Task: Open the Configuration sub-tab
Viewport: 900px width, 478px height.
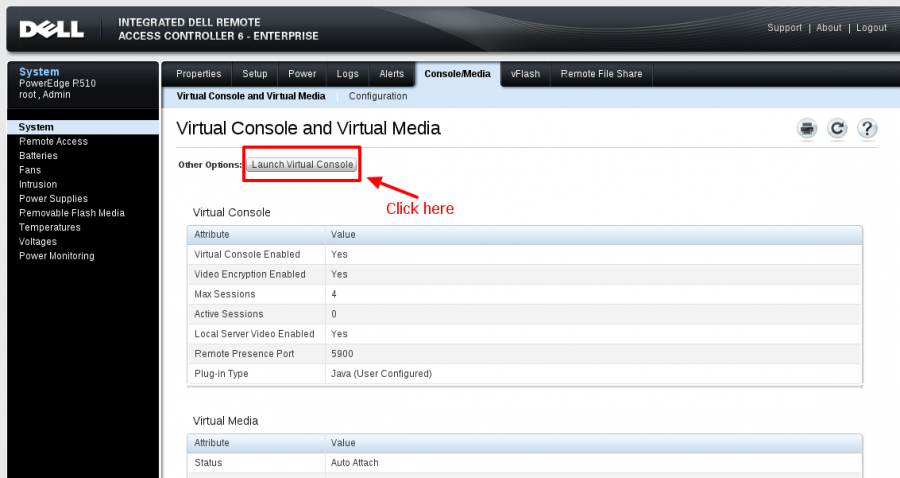Action: (378, 96)
